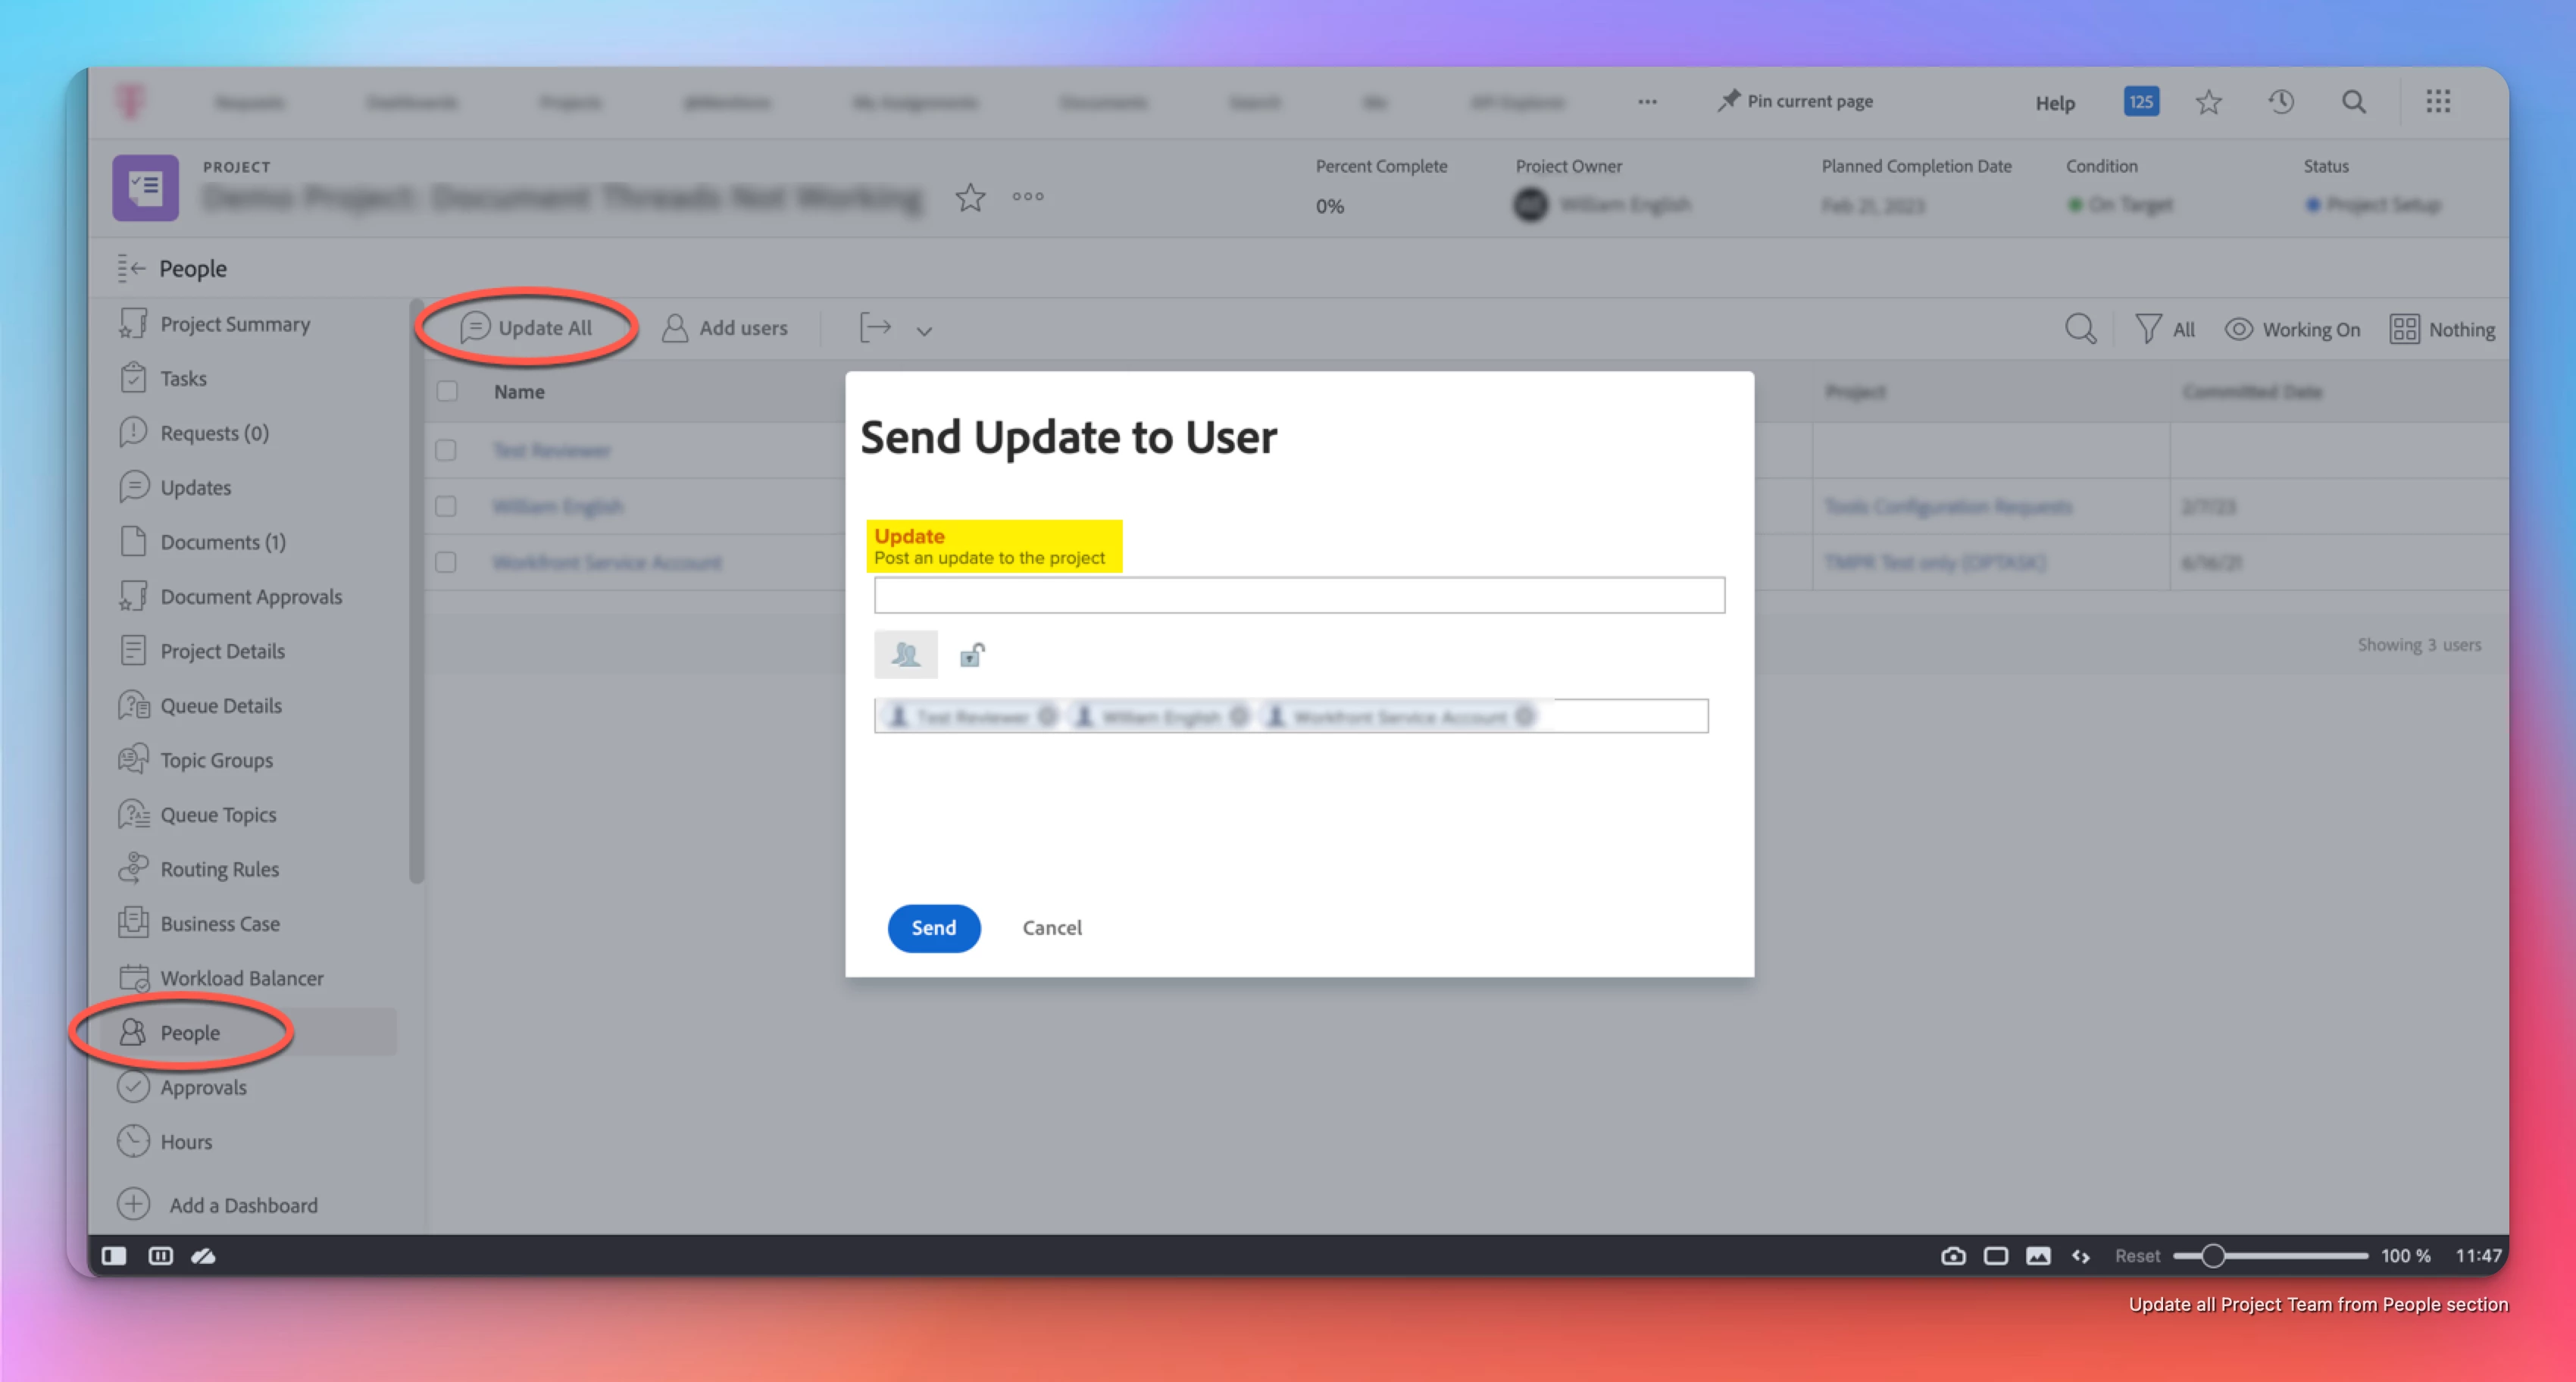2576x1382 pixels.
Task: Open the nine-dot main menu grid
Action: coord(2438,102)
